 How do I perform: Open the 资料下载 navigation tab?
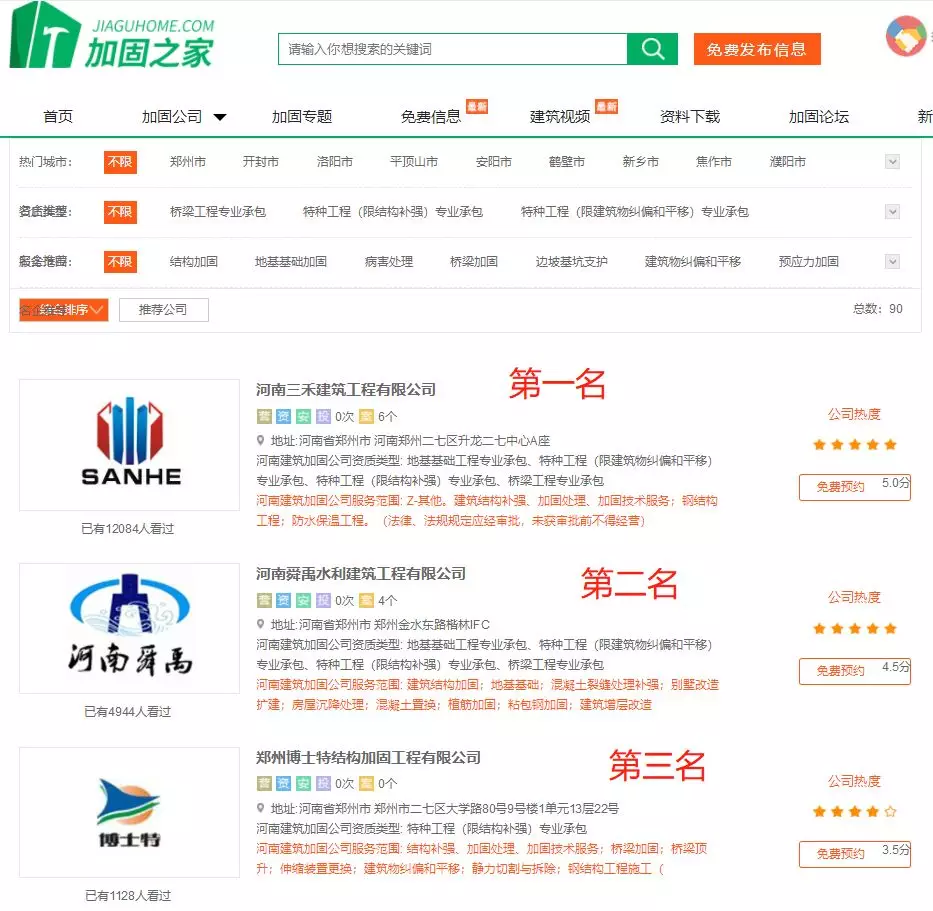tap(689, 117)
